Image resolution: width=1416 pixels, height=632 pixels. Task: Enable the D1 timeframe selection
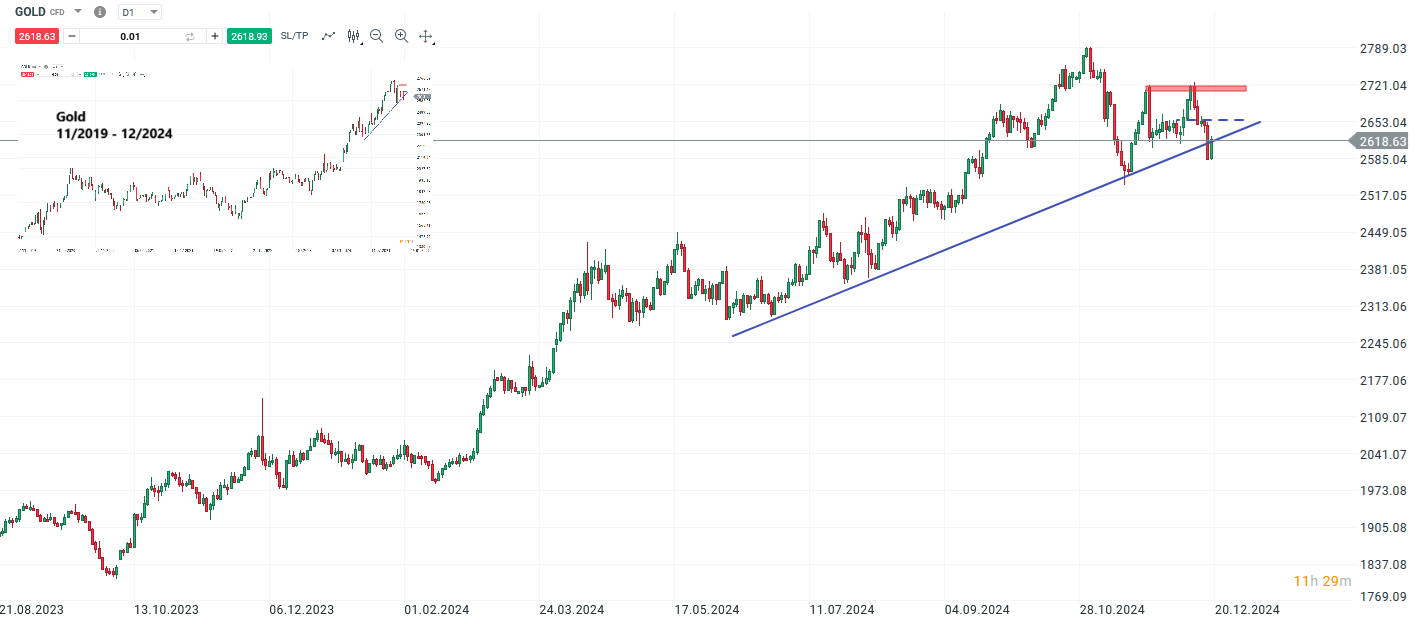click(x=127, y=12)
